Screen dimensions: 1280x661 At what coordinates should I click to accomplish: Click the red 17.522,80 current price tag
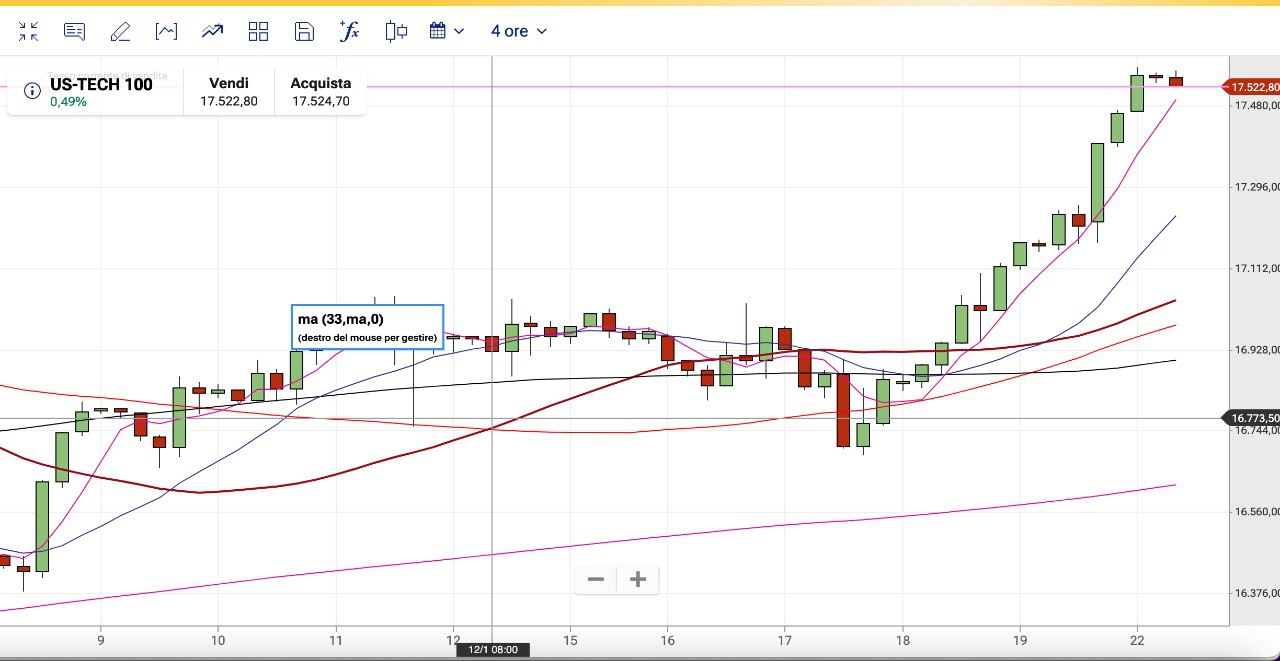click(1254, 87)
